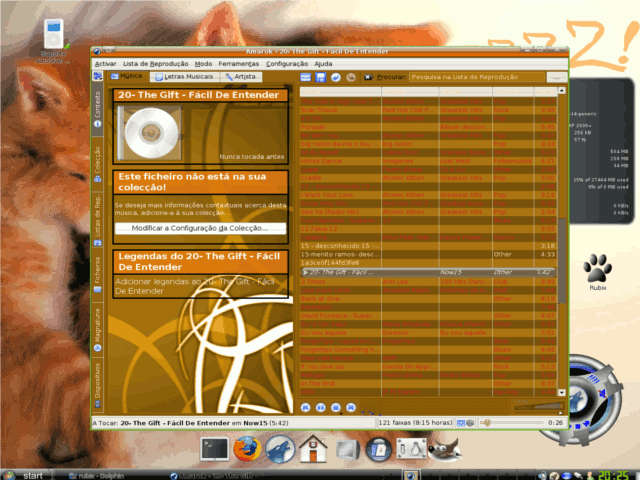Click Modificar a Configuração da Colecção button
The image size is (640, 480).
(x=200, y=228)
